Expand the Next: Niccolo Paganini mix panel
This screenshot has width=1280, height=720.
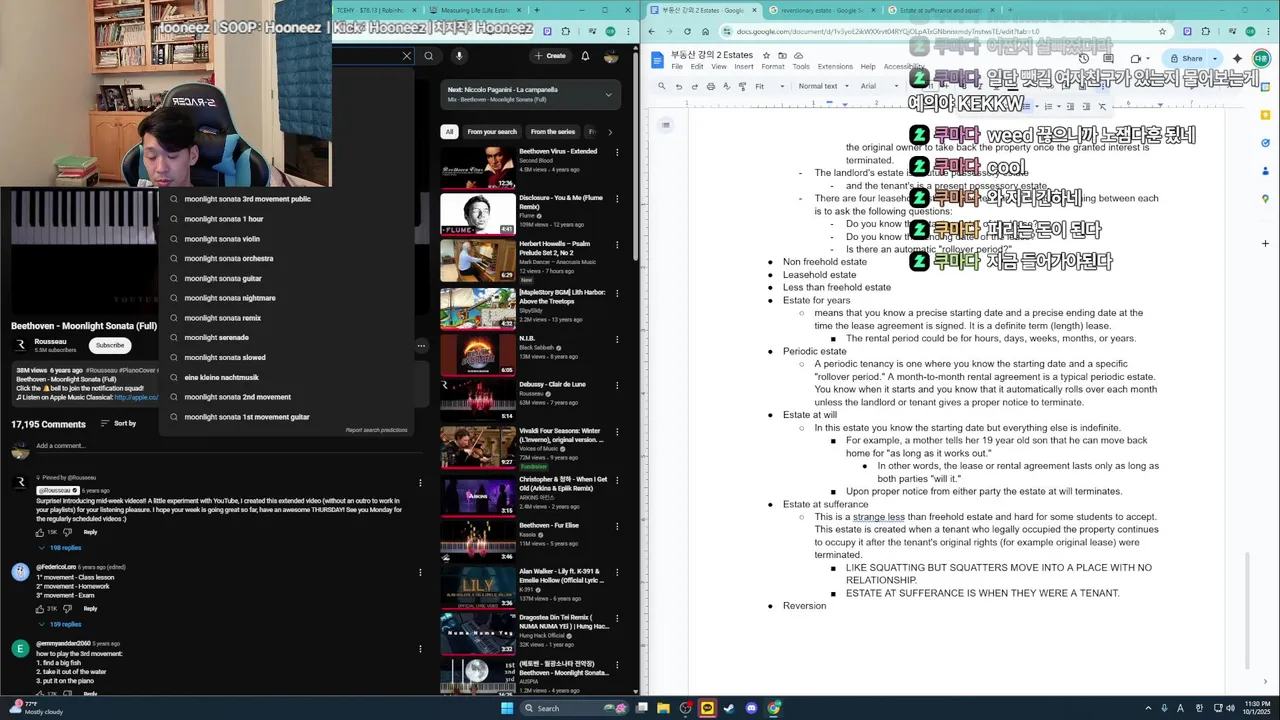(x=608, y=95)
